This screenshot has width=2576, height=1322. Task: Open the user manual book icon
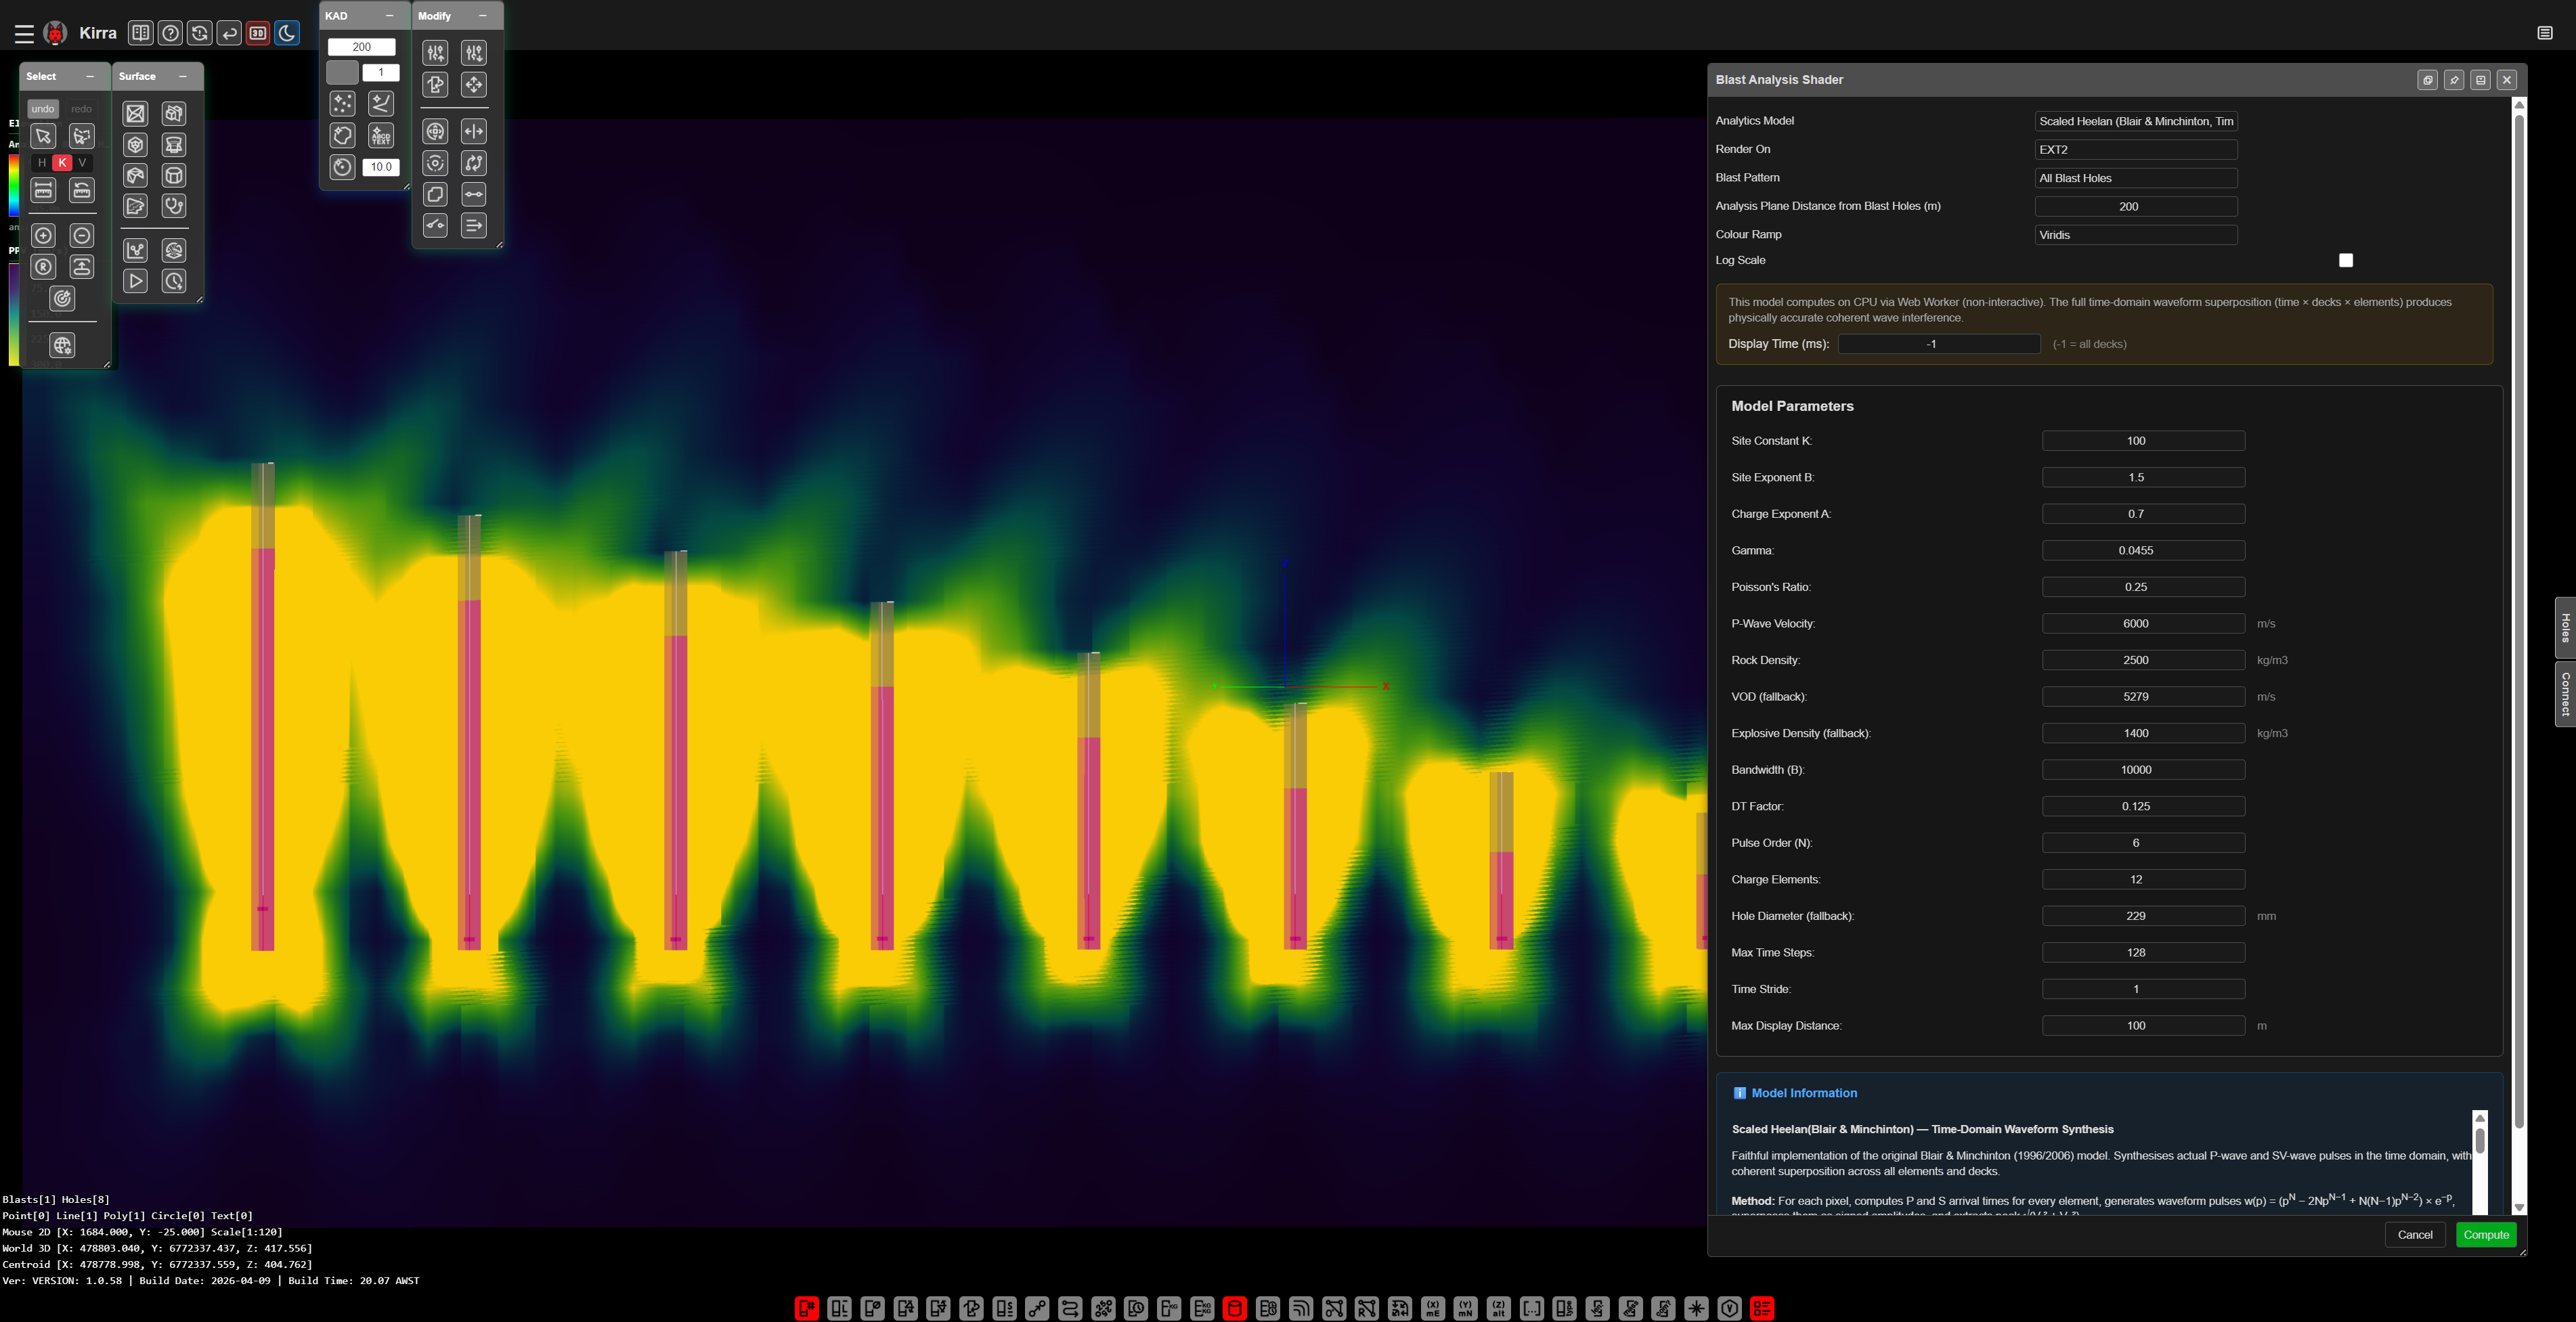tap(141, 33)
